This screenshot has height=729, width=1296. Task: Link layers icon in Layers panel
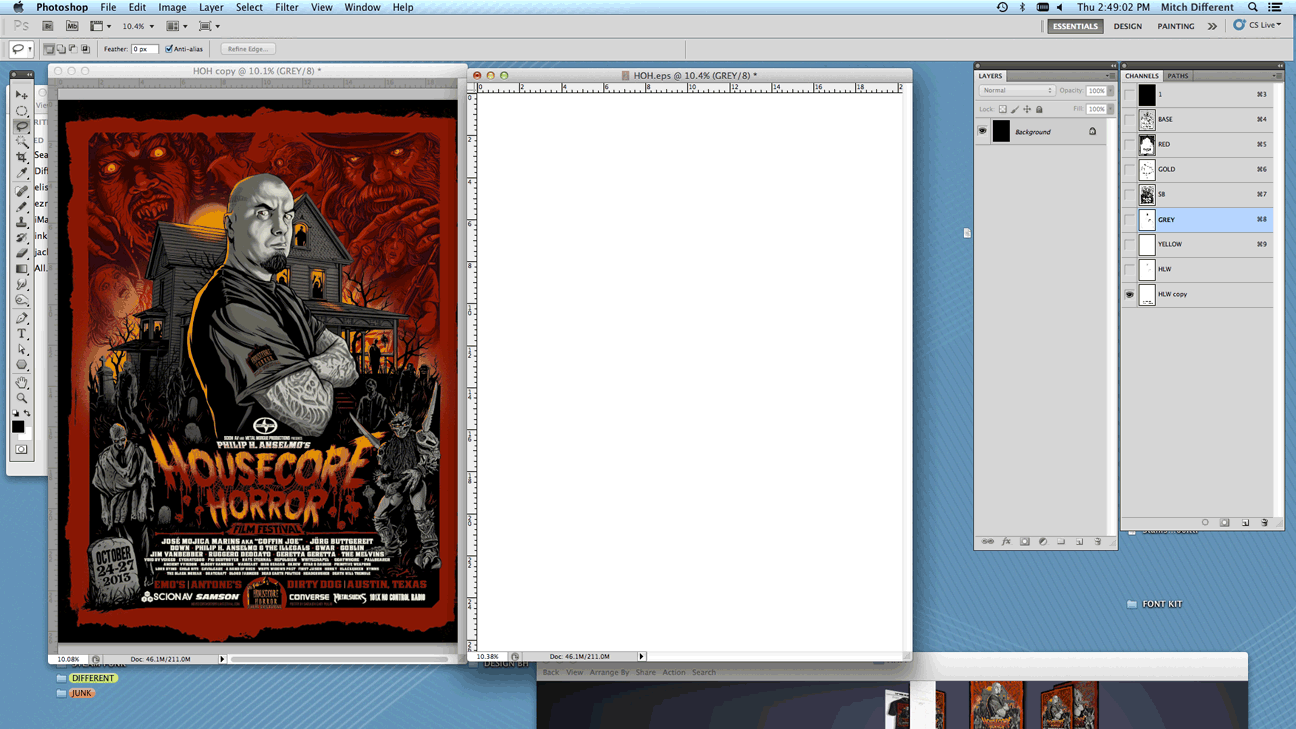pos(987,542)
